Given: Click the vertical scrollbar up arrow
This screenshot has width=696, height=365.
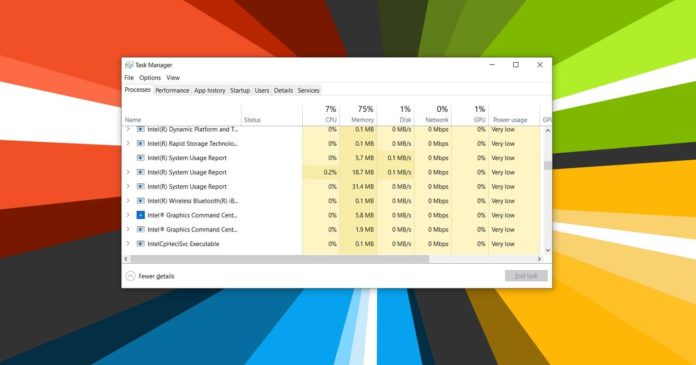Looking at the screenshot, I should (x=548, y=131).
